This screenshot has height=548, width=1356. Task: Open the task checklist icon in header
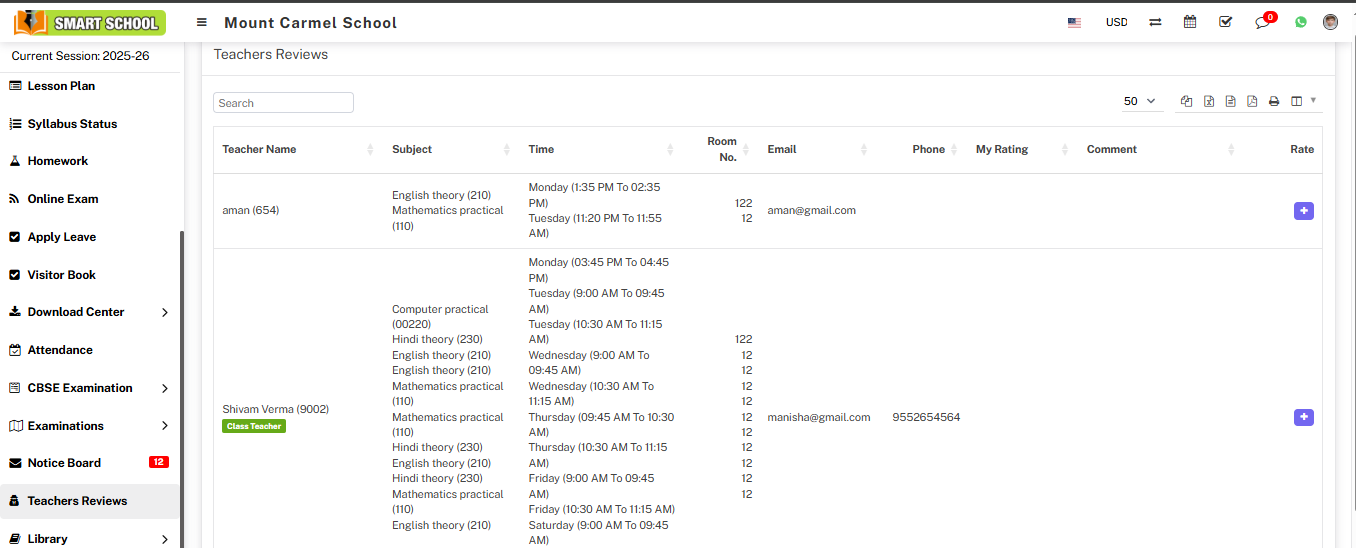(1226, 22)
